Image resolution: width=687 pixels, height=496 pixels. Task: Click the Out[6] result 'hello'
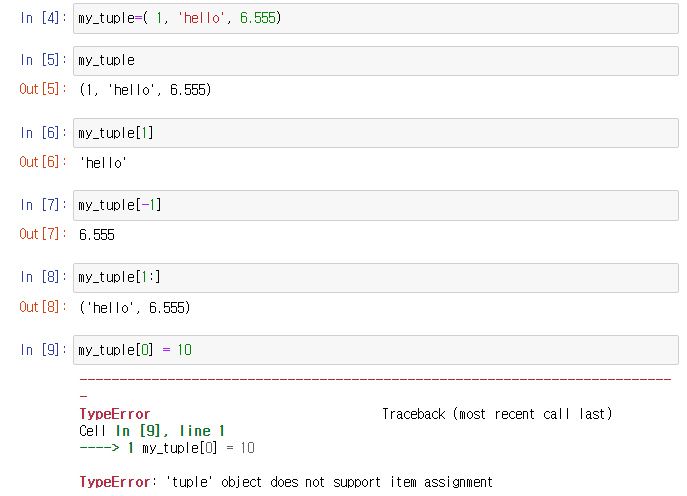click(103, 163)
